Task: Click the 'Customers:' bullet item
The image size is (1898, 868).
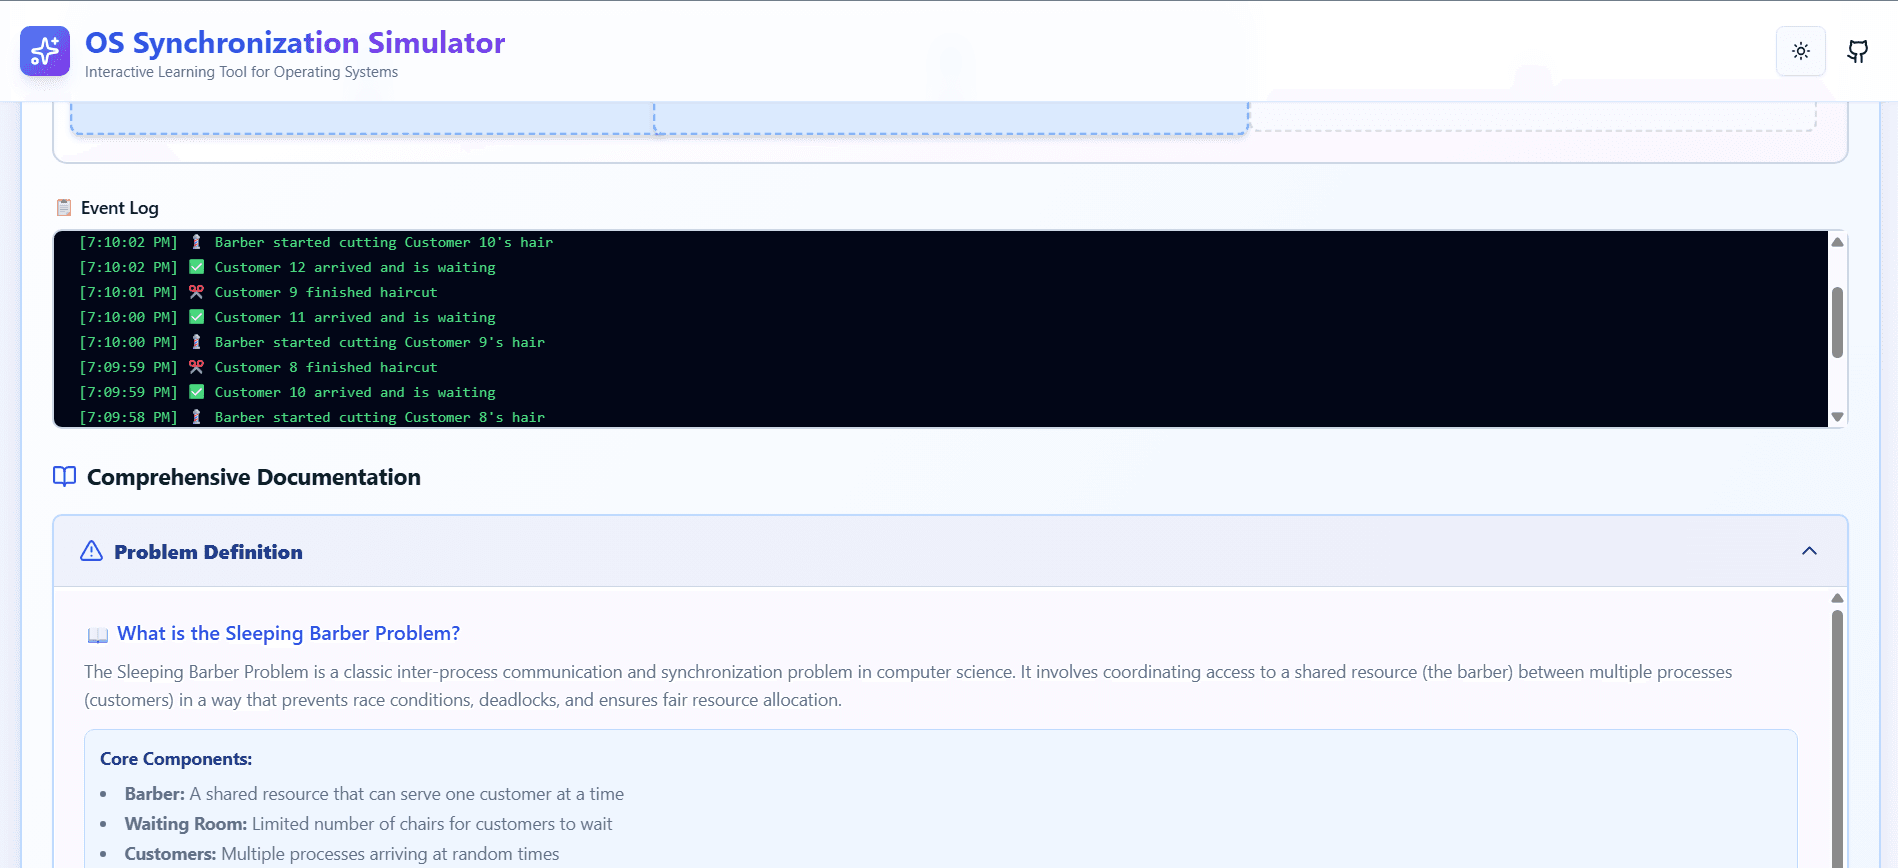Action: (x=342, y=854)
